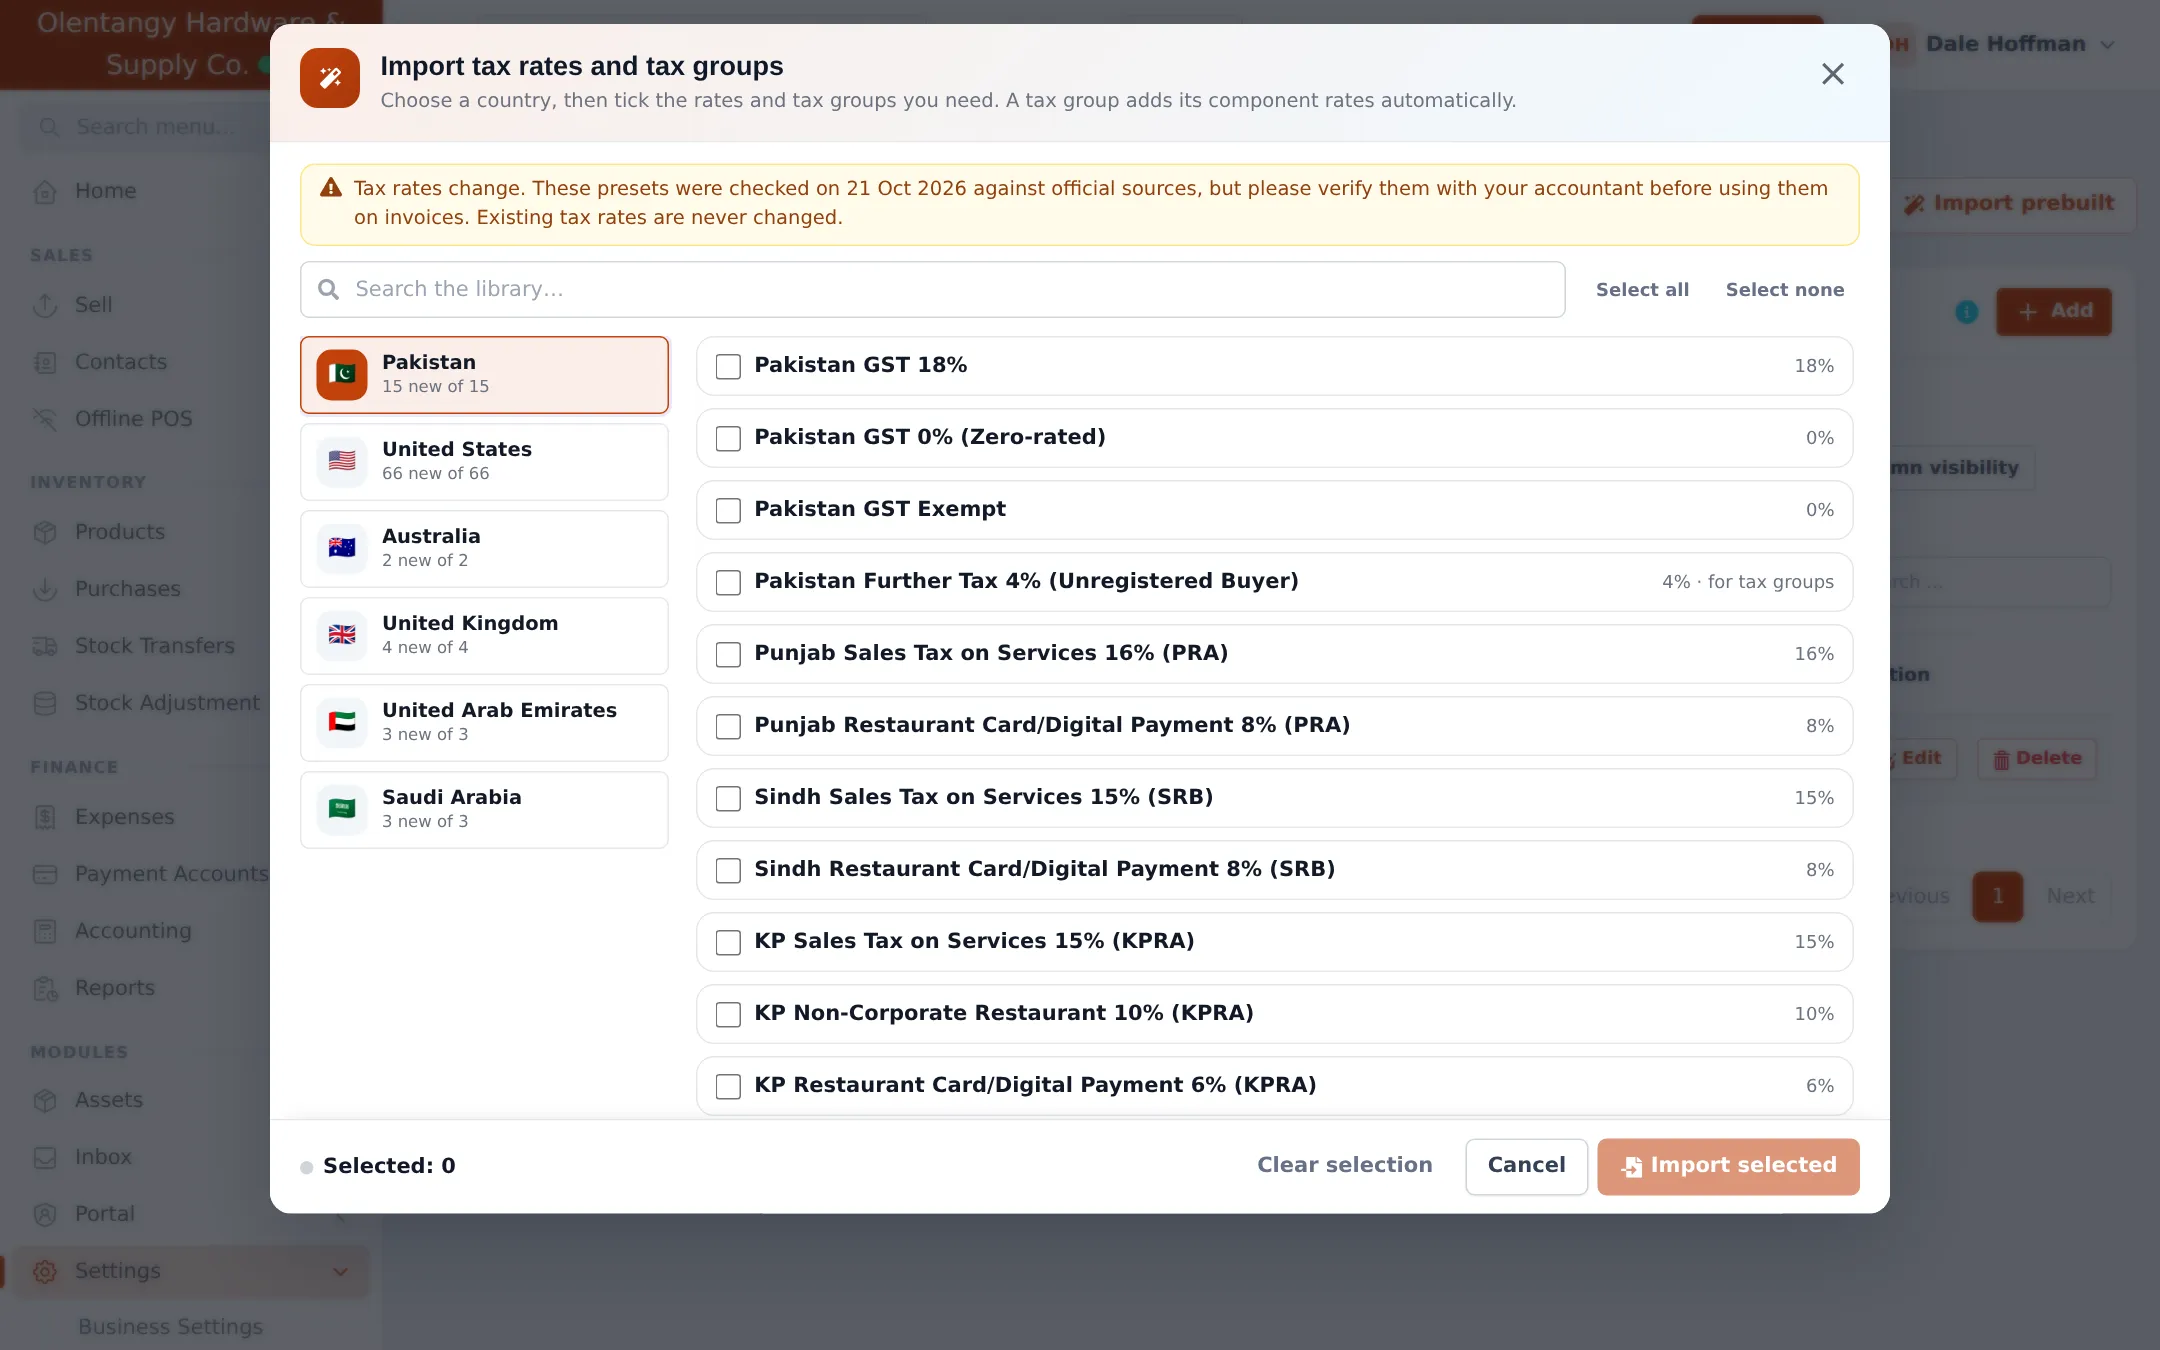Focus the Search the library field

pyautogui.click(x=932, y=290)
